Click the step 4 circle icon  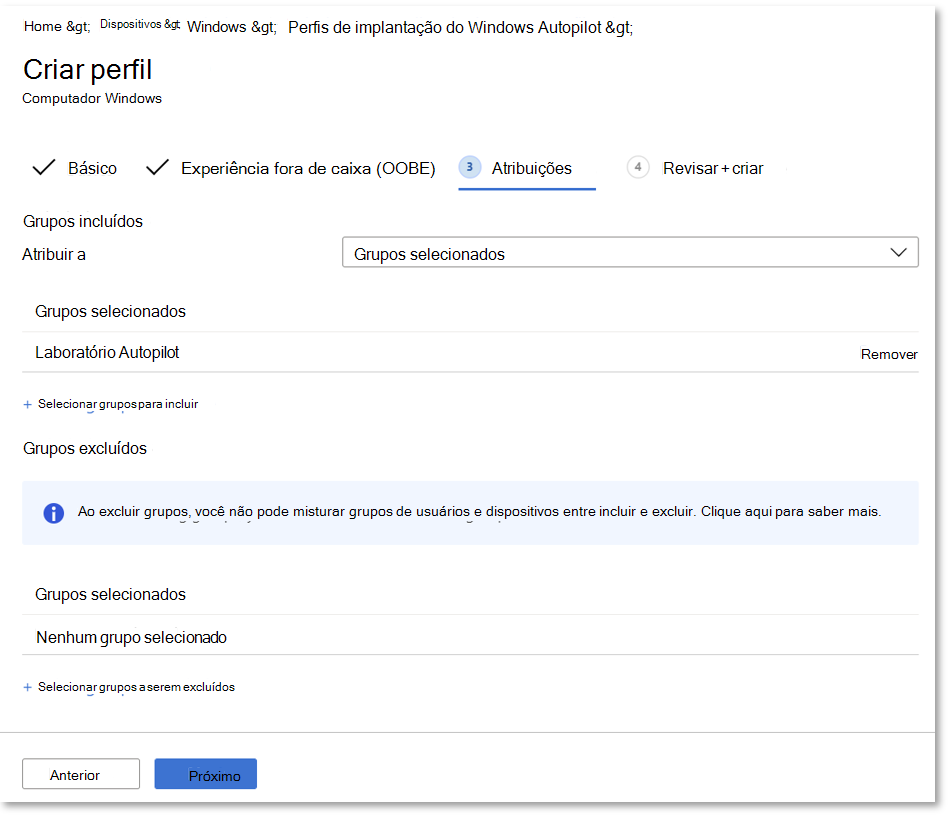[x=638, y=167]
